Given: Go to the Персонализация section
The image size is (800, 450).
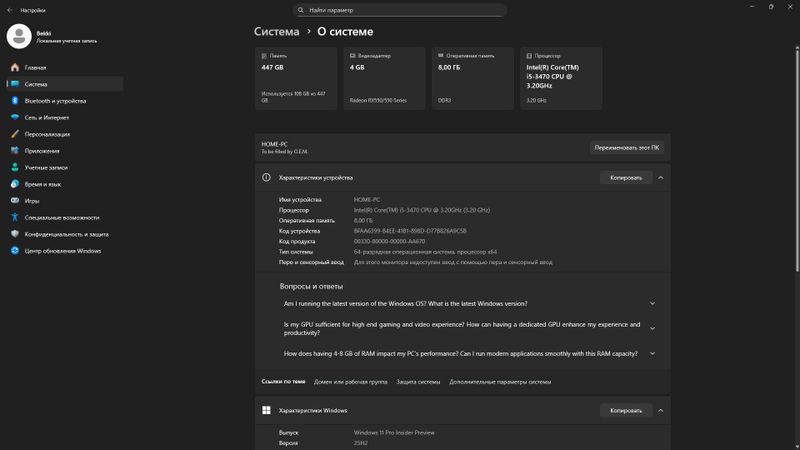Looking at the screenshot, I should [65, 134].
